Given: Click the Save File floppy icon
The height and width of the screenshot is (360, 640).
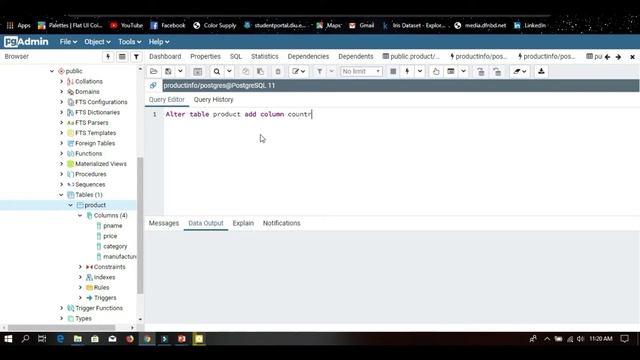Looking at the screenshot, I should point(168,71).
